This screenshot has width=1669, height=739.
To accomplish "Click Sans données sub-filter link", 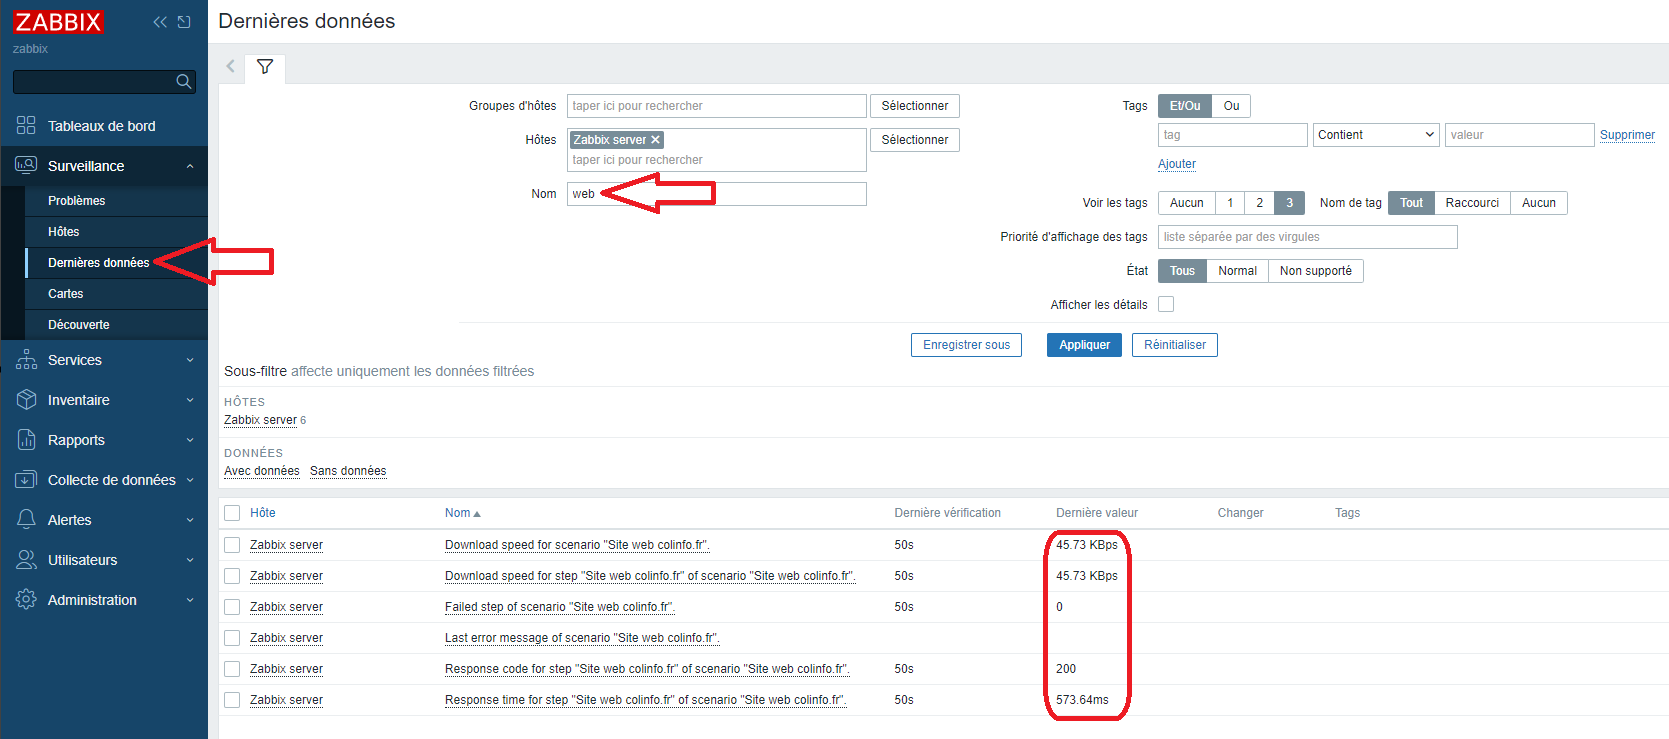I will pyautogui.click(x=348, y=471).
